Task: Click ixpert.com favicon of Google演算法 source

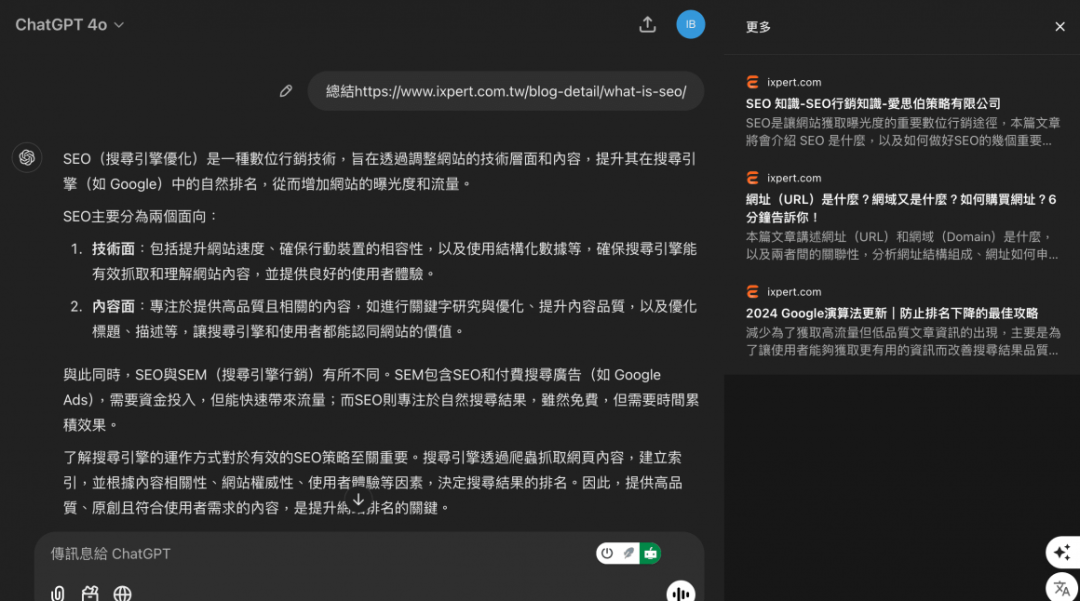Action: coord(752,291)
